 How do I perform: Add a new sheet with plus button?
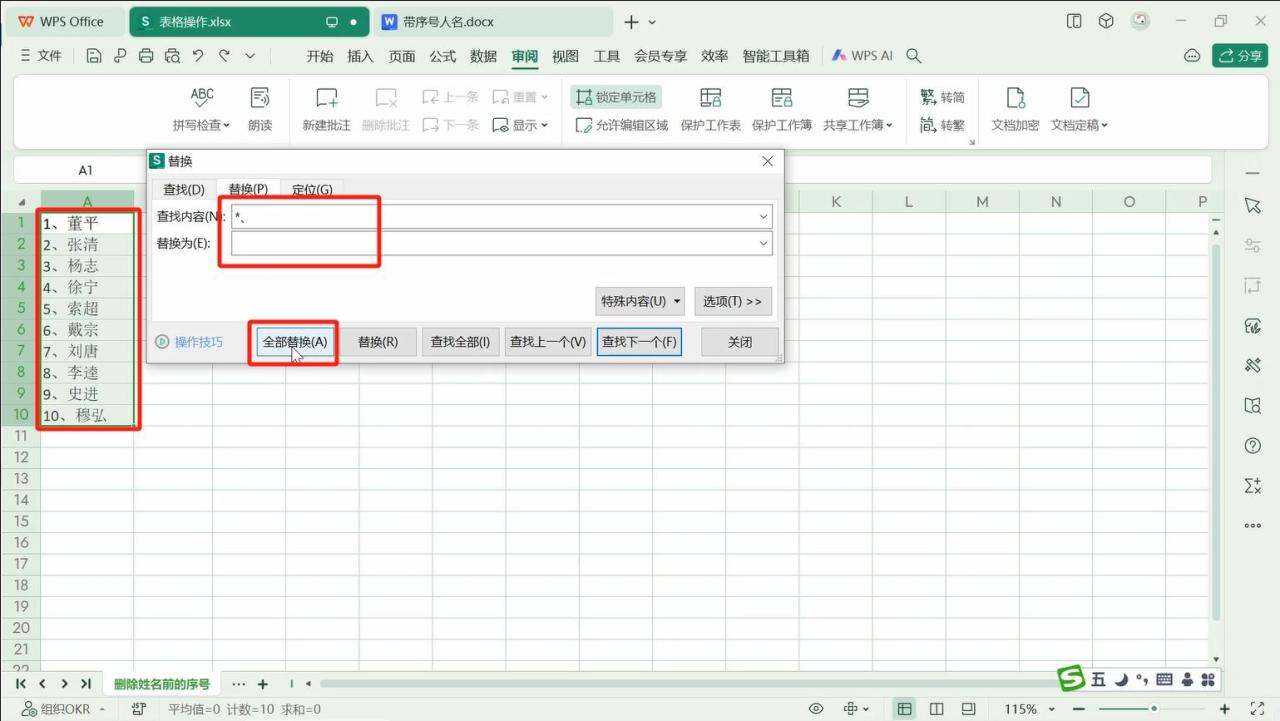click(x=263, y=684)
